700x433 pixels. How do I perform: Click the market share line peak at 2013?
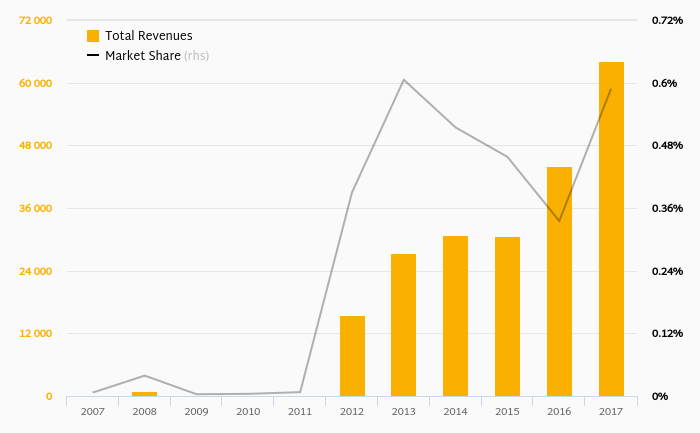[x=403, y=80]
